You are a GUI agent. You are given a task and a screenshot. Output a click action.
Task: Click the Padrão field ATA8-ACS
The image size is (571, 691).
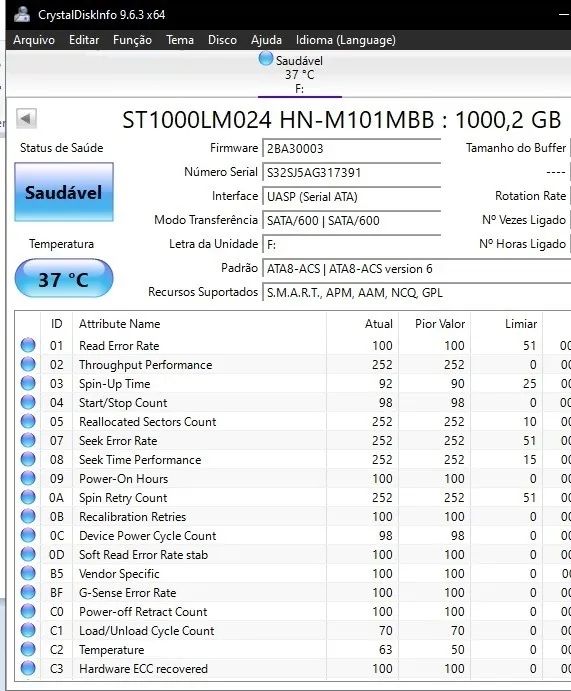click(416, 268)
